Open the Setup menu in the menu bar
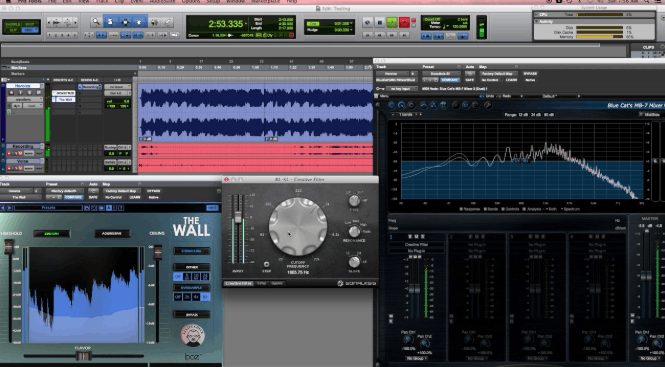This screenshot has width=665, height=367. click(x=212, y=2)
